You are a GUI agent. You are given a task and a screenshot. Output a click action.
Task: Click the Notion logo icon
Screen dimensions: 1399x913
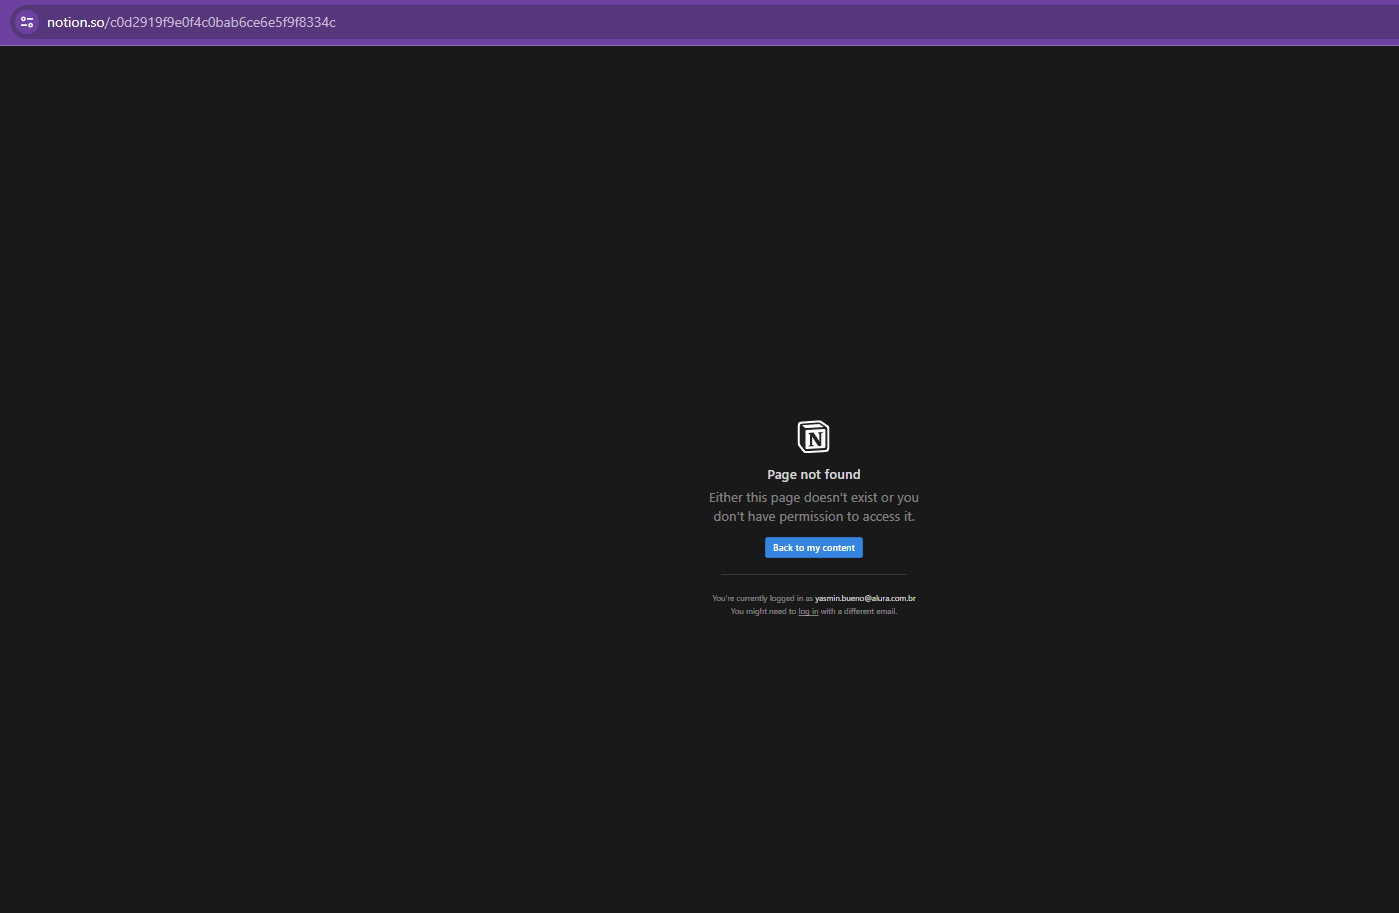tap(813, 437)
